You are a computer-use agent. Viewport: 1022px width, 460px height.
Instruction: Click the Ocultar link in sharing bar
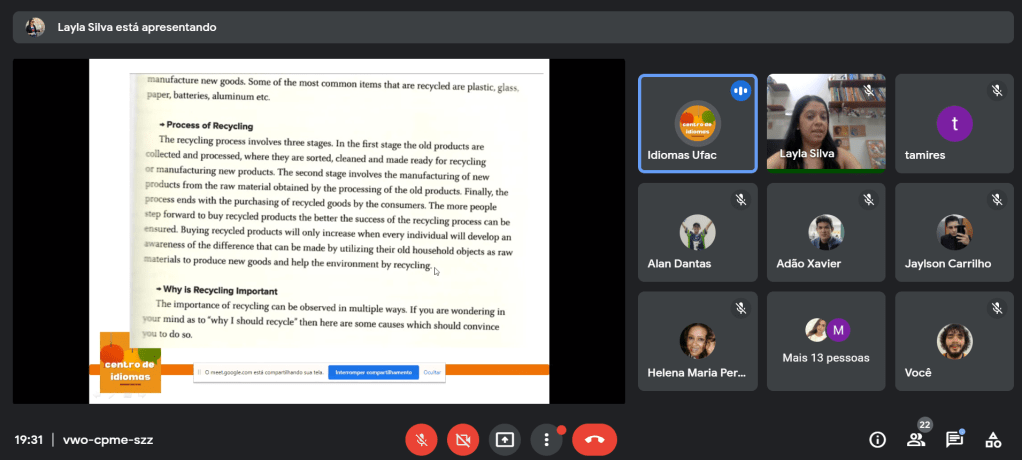432,372
